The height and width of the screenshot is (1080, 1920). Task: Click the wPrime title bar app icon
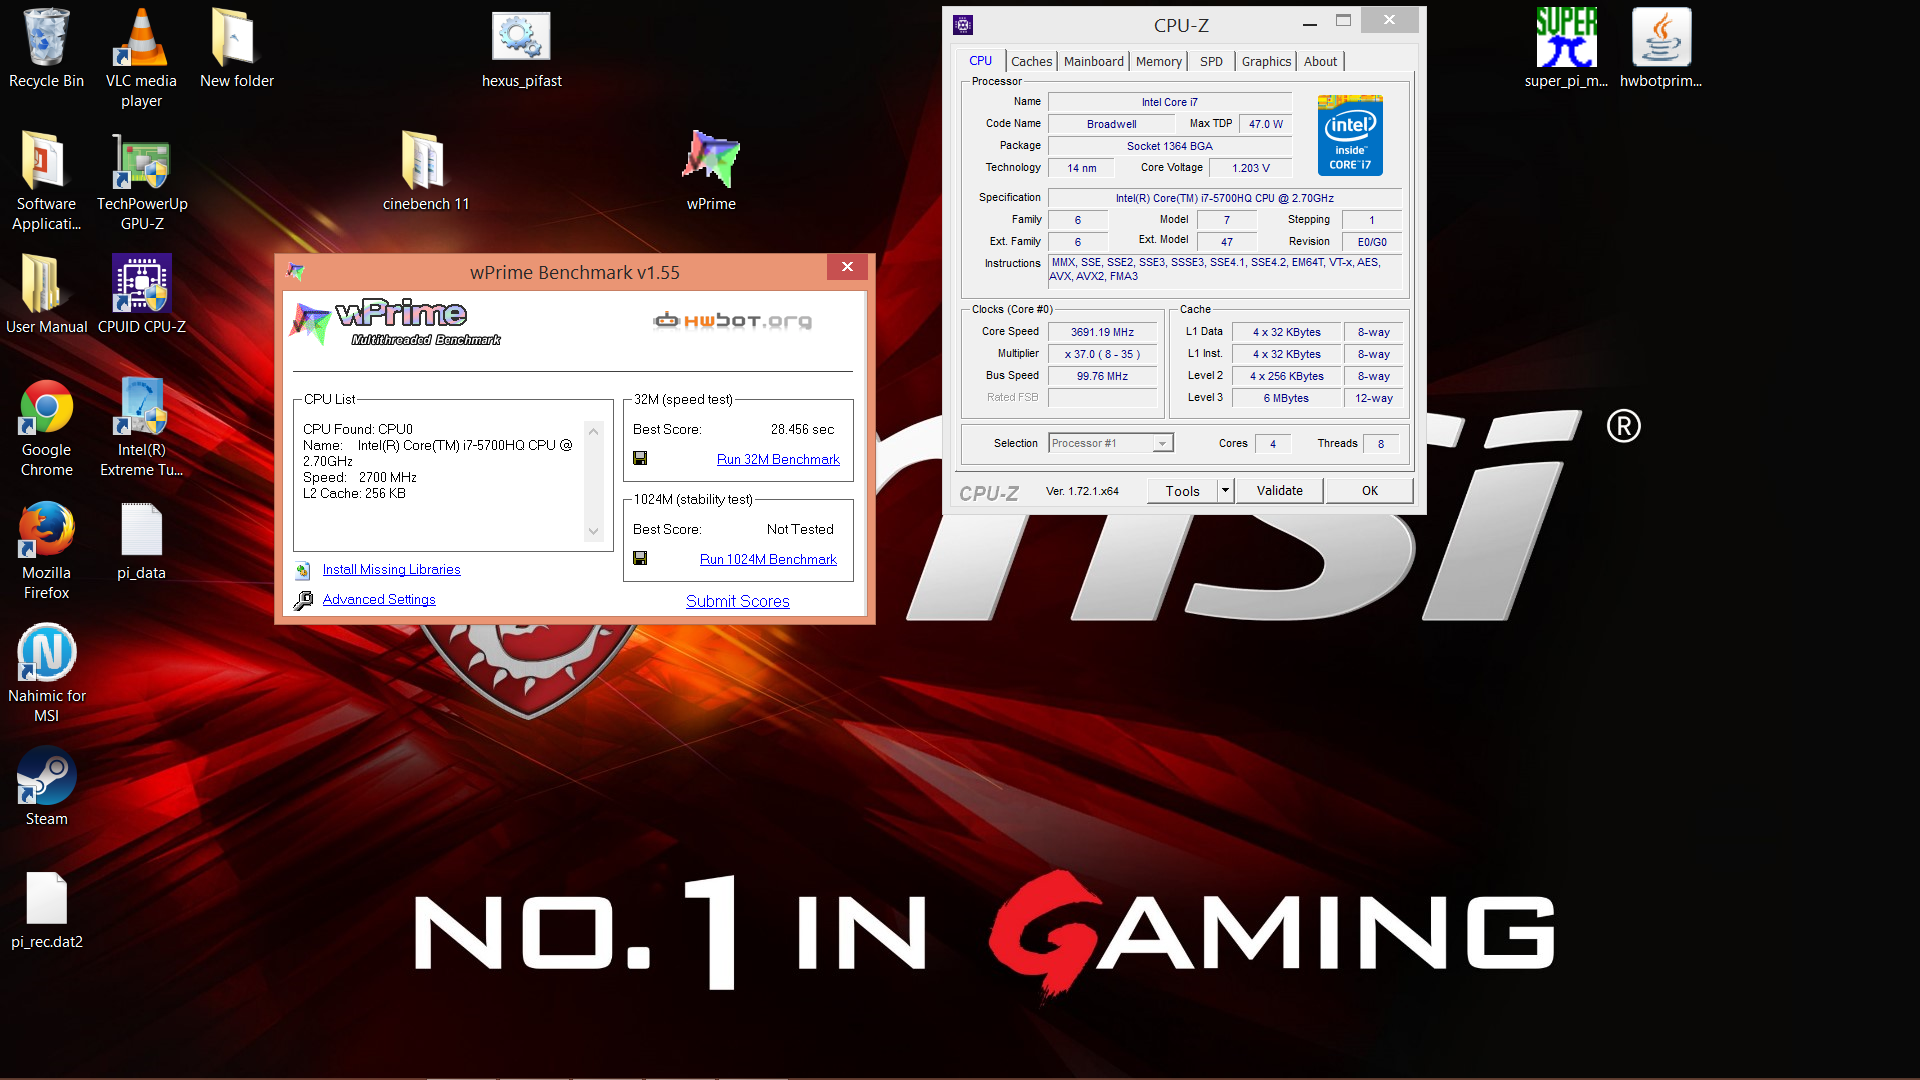click(295, 271)
